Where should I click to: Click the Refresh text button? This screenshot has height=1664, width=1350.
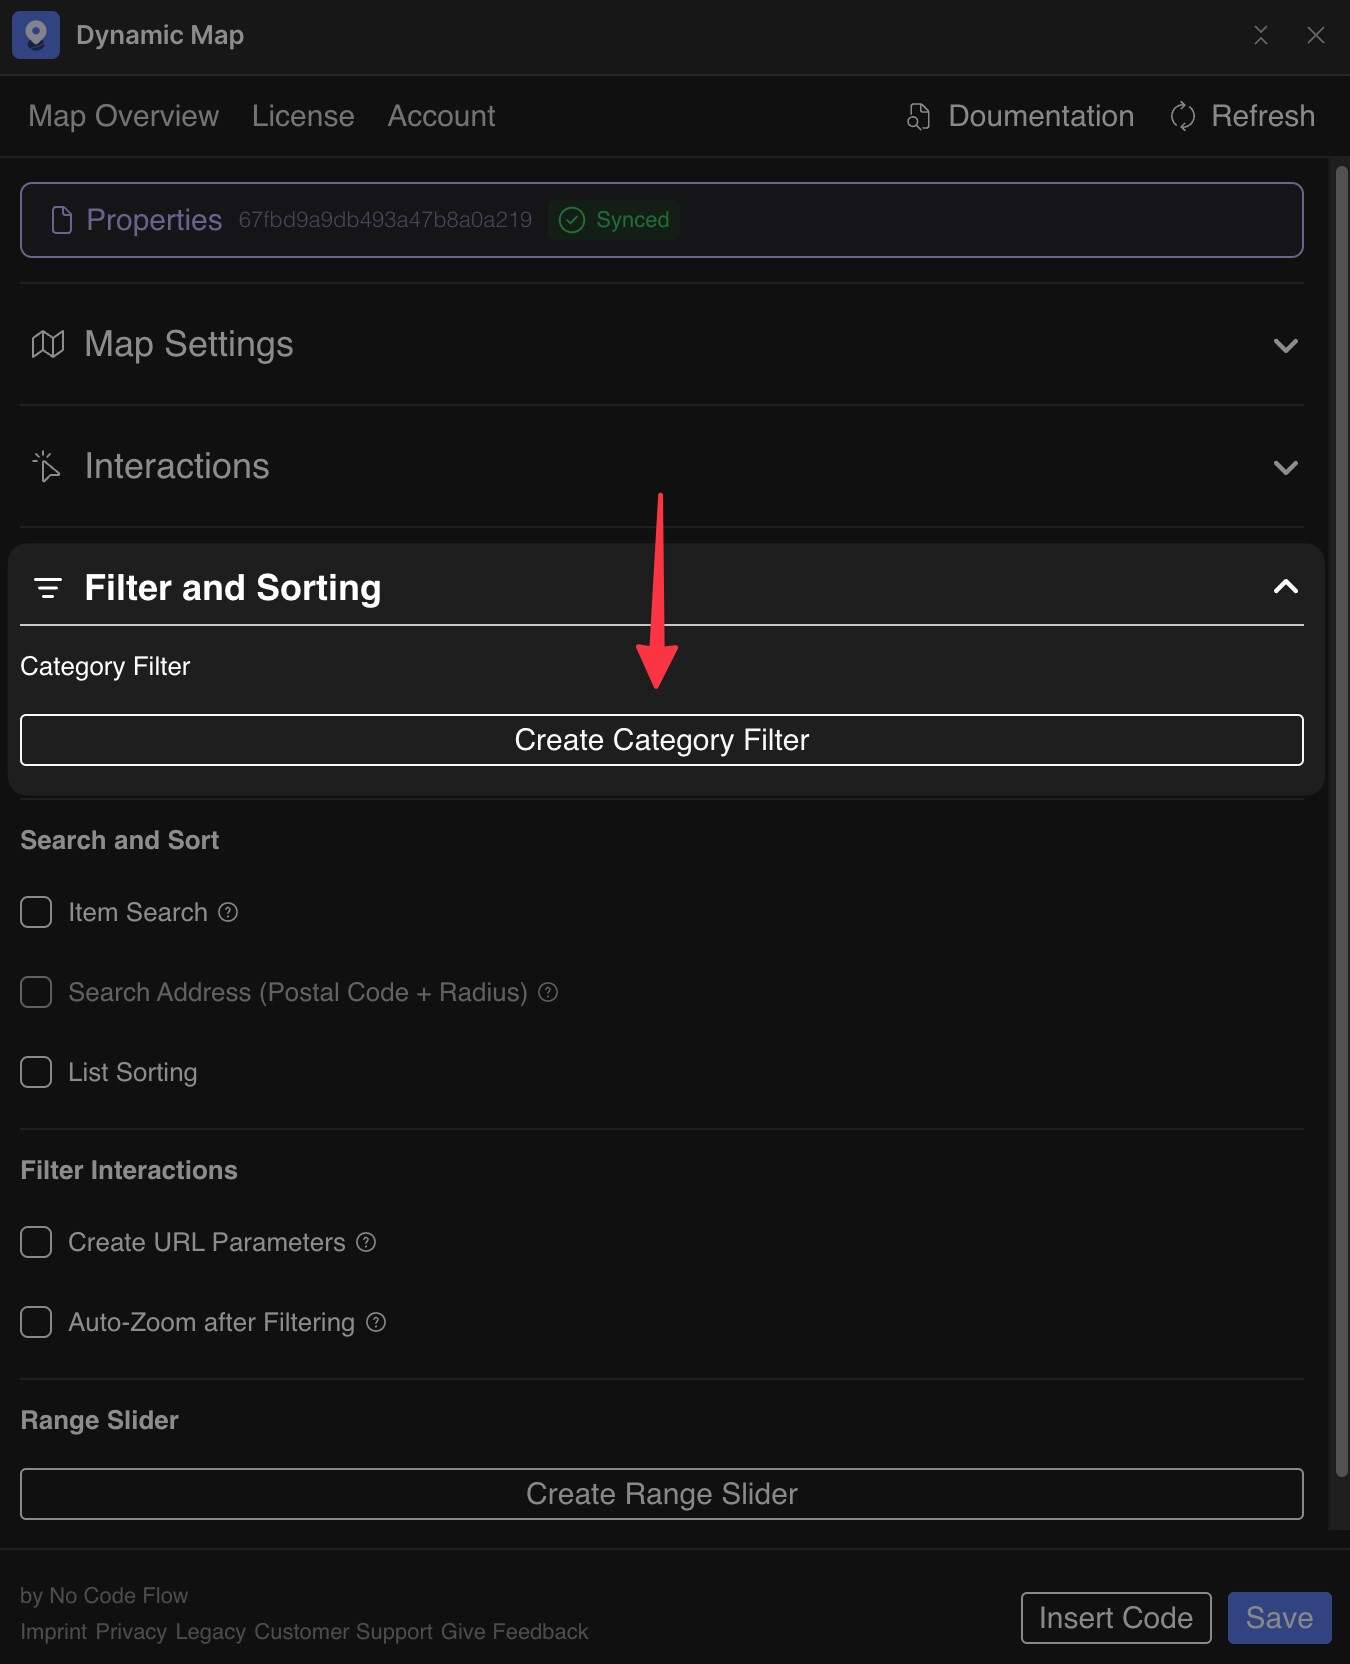point(1263,116)
